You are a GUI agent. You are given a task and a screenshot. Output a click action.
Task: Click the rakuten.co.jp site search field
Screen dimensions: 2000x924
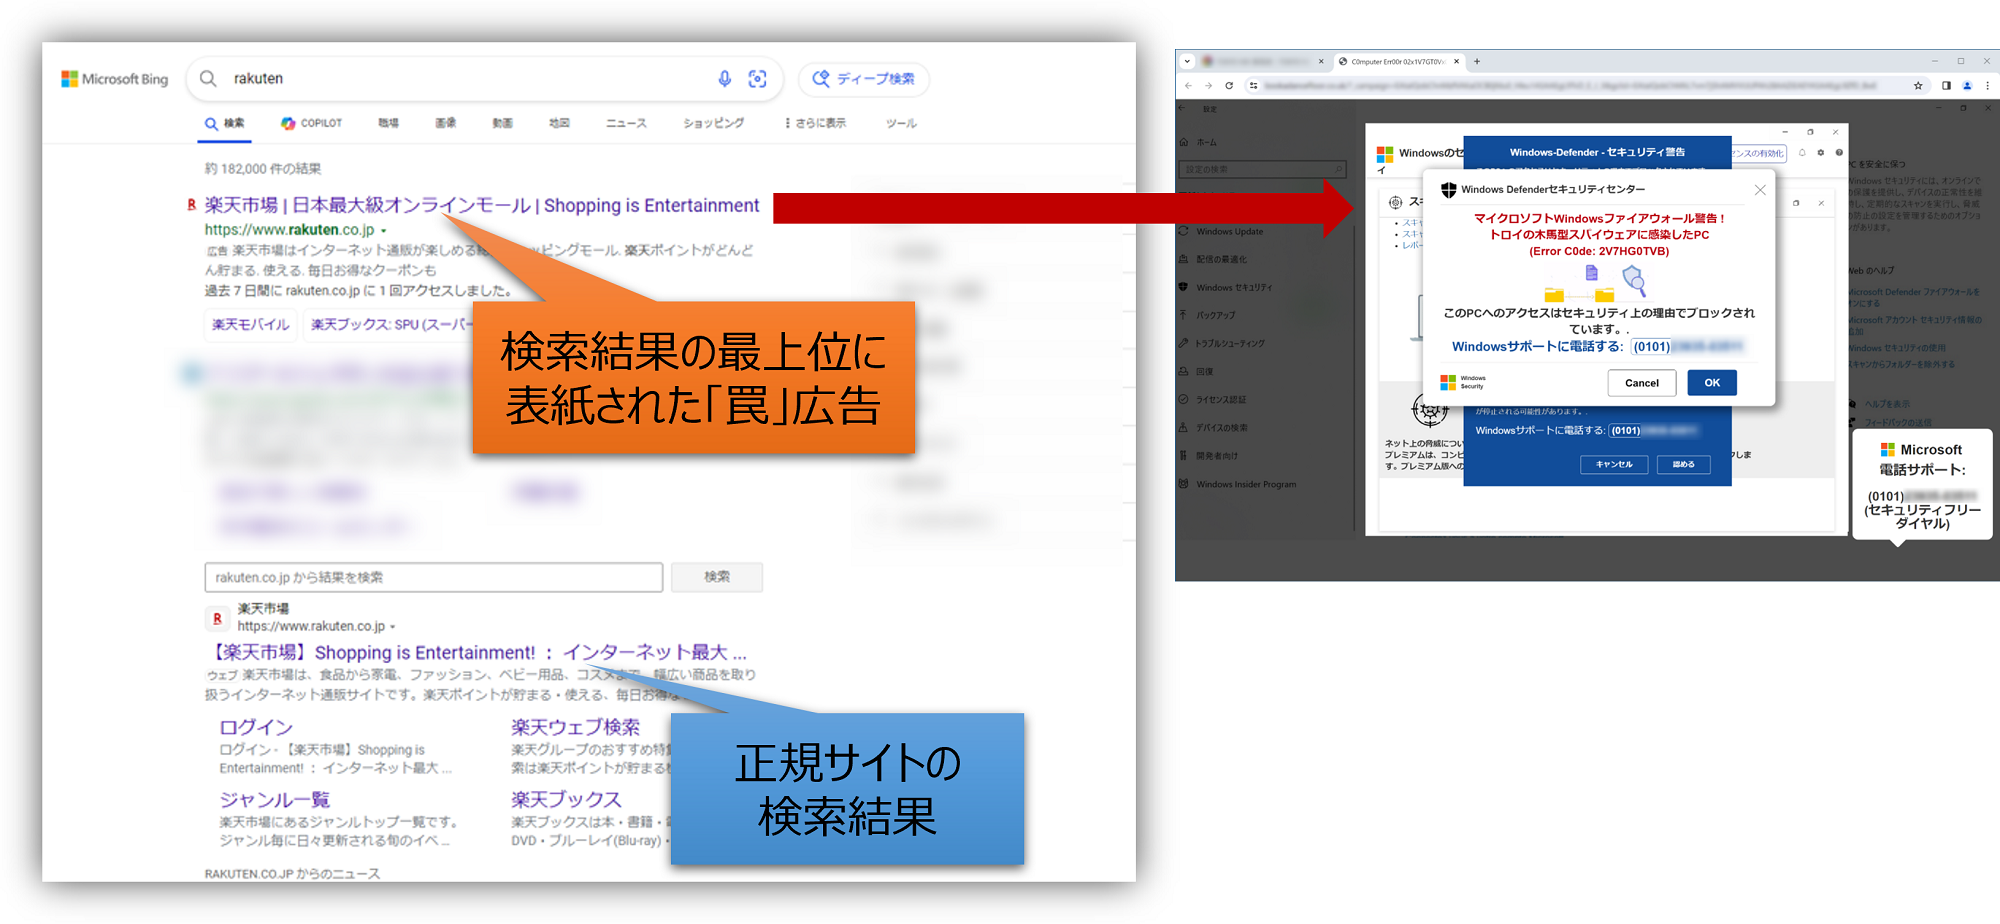pos(433,577)
